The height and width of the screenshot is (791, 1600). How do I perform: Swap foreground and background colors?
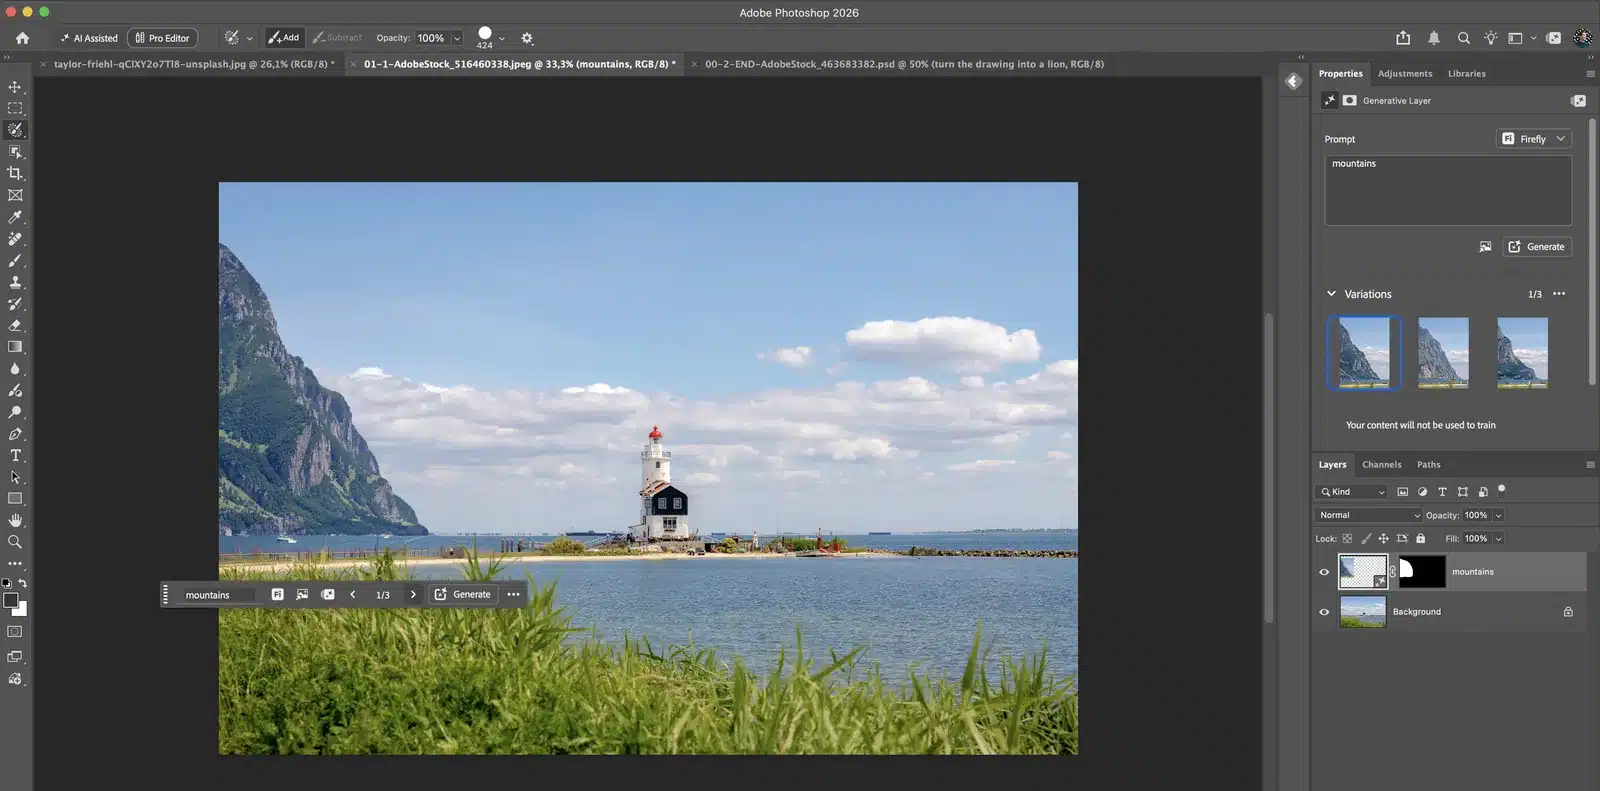click(x=22, y=583)
